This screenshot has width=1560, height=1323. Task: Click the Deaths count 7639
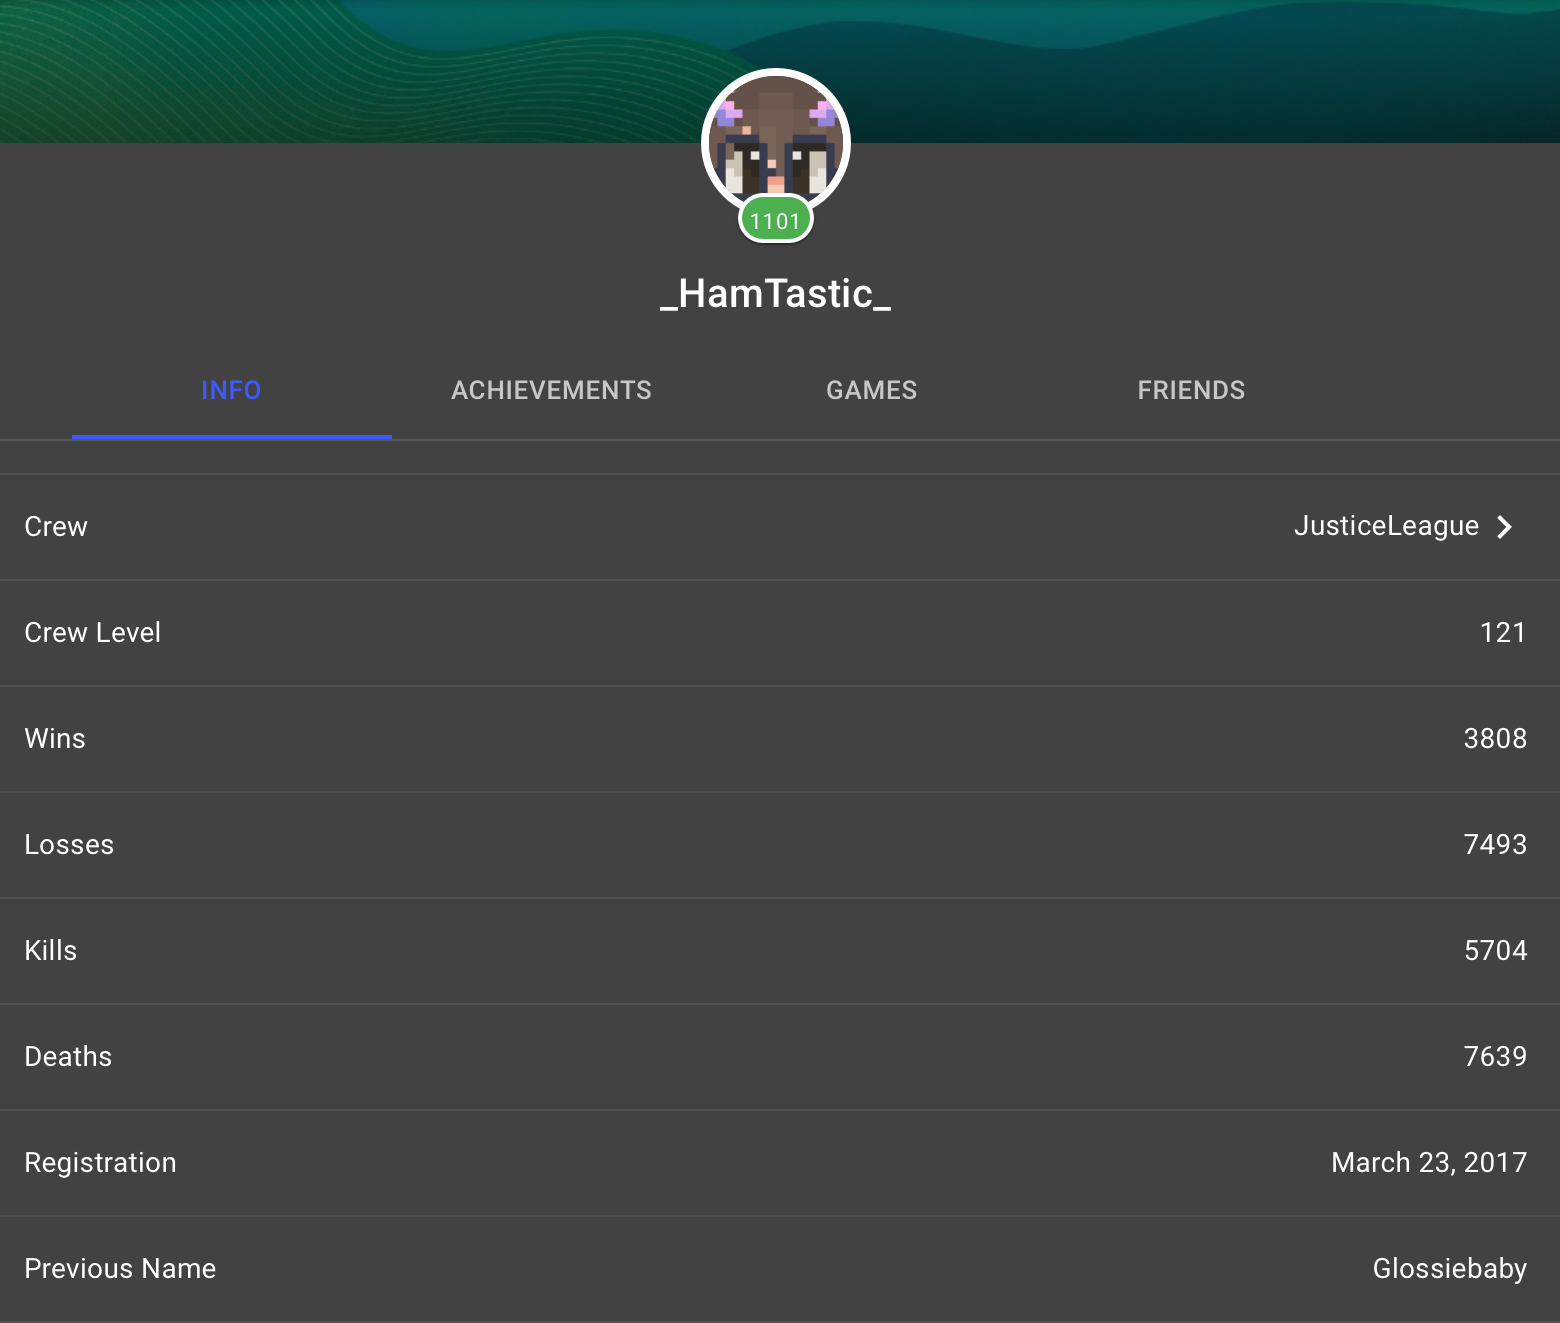1495,1057
